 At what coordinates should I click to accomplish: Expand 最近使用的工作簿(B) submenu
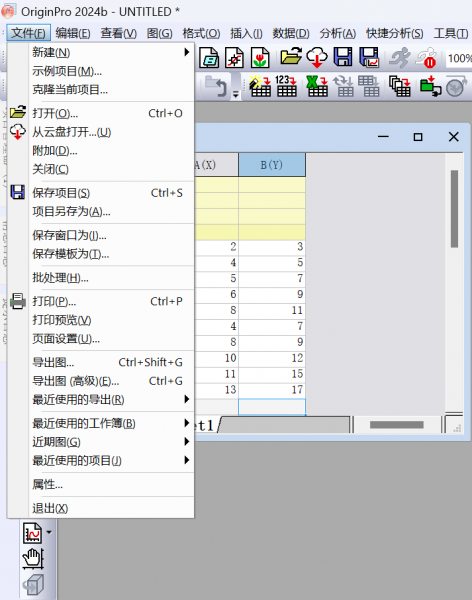click(111, 423)
